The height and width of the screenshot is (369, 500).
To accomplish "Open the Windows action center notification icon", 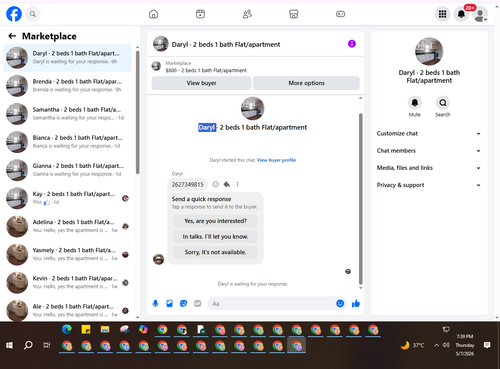I will (x=487, y=345).
